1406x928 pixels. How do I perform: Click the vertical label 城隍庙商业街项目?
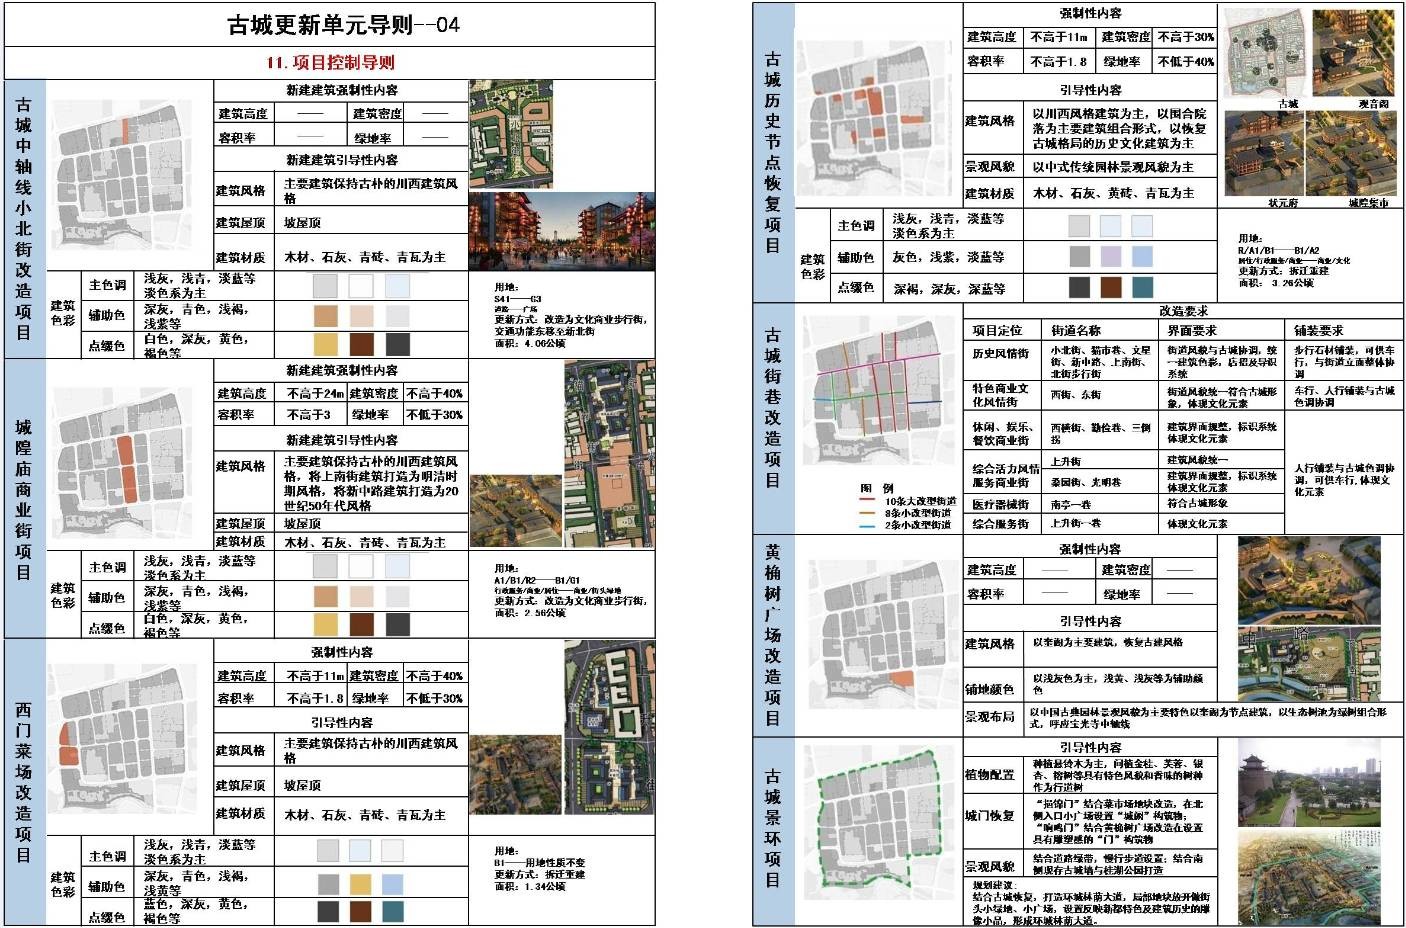pyautogui.click(x=24, y=499)
